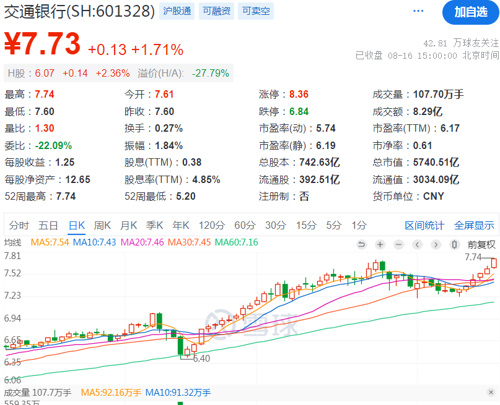Zoom in the chart with plus icon
The image size is (500, 405).
point(380,245)
